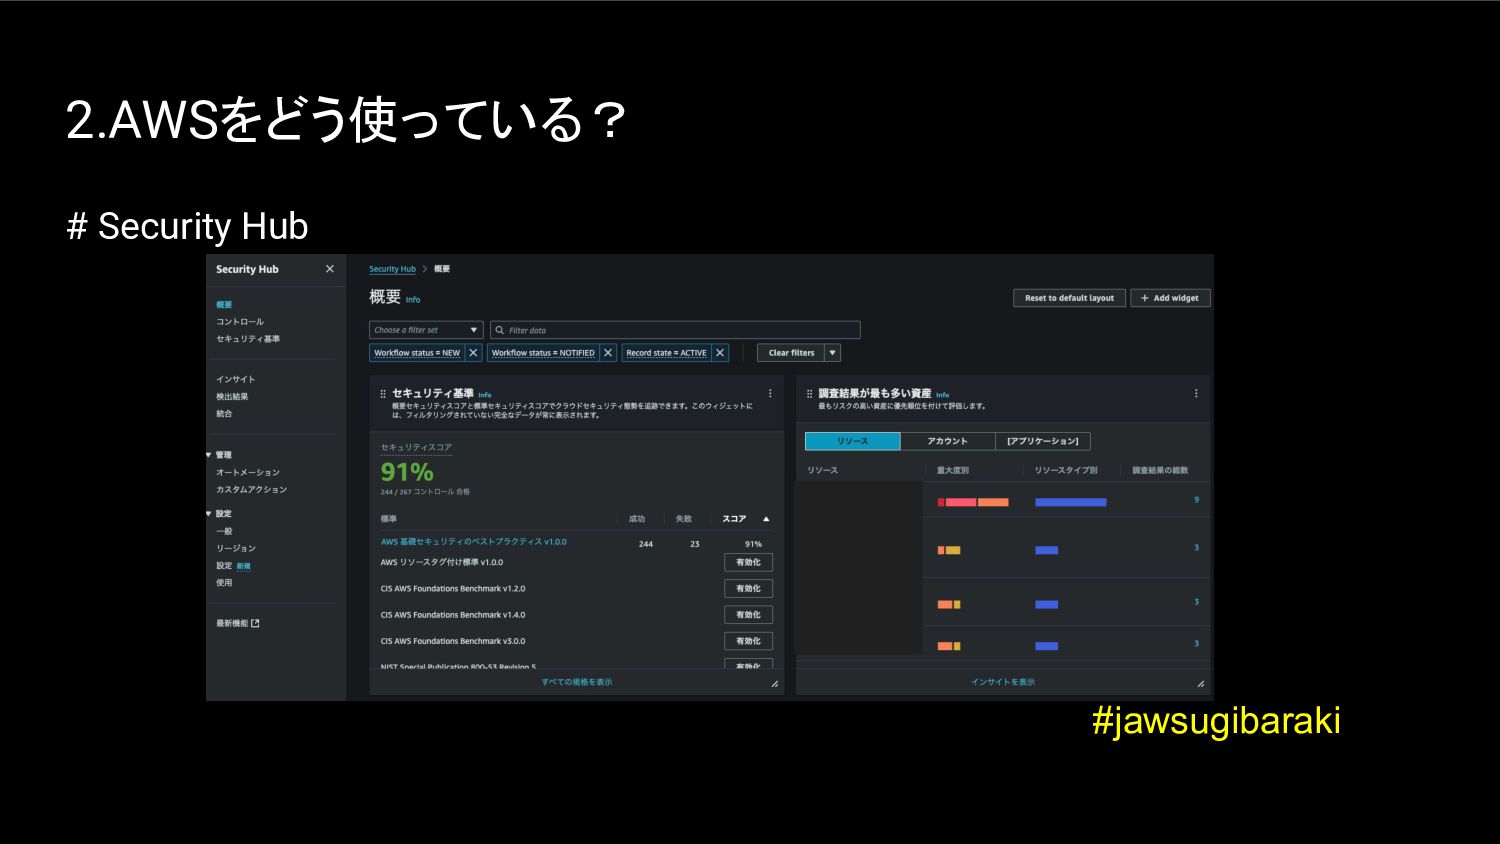Open Info for 調査結果が最も多い資産 widget

(942, 395)
